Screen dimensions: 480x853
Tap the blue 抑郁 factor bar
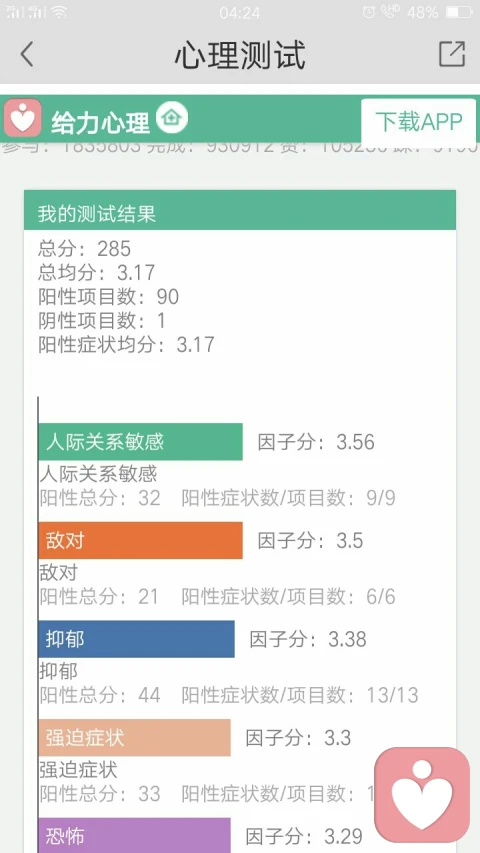137,639
